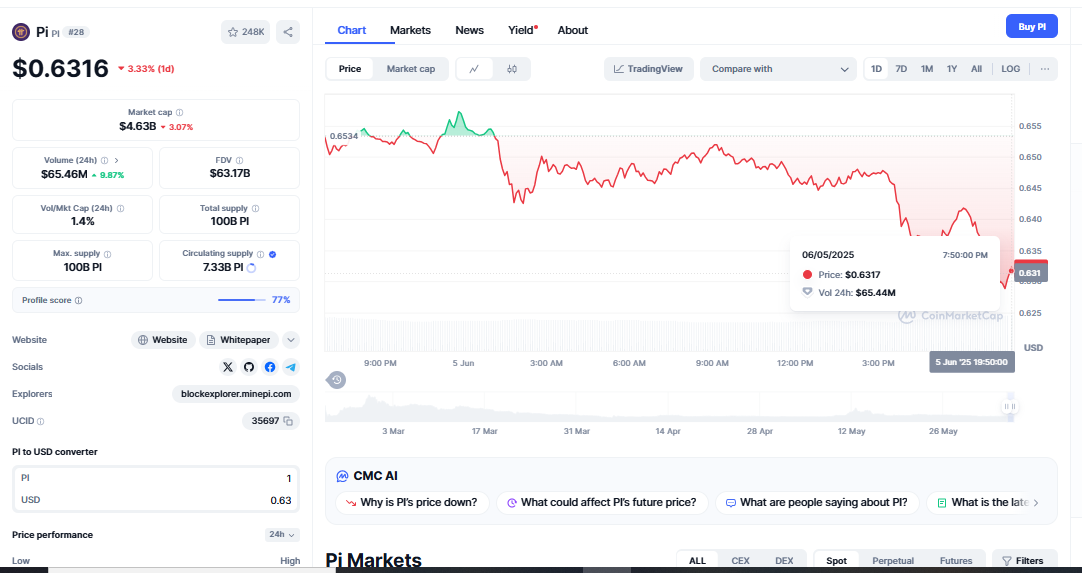
Task: Ask "Why is PI's price down?"
Action: click(412, 503)
